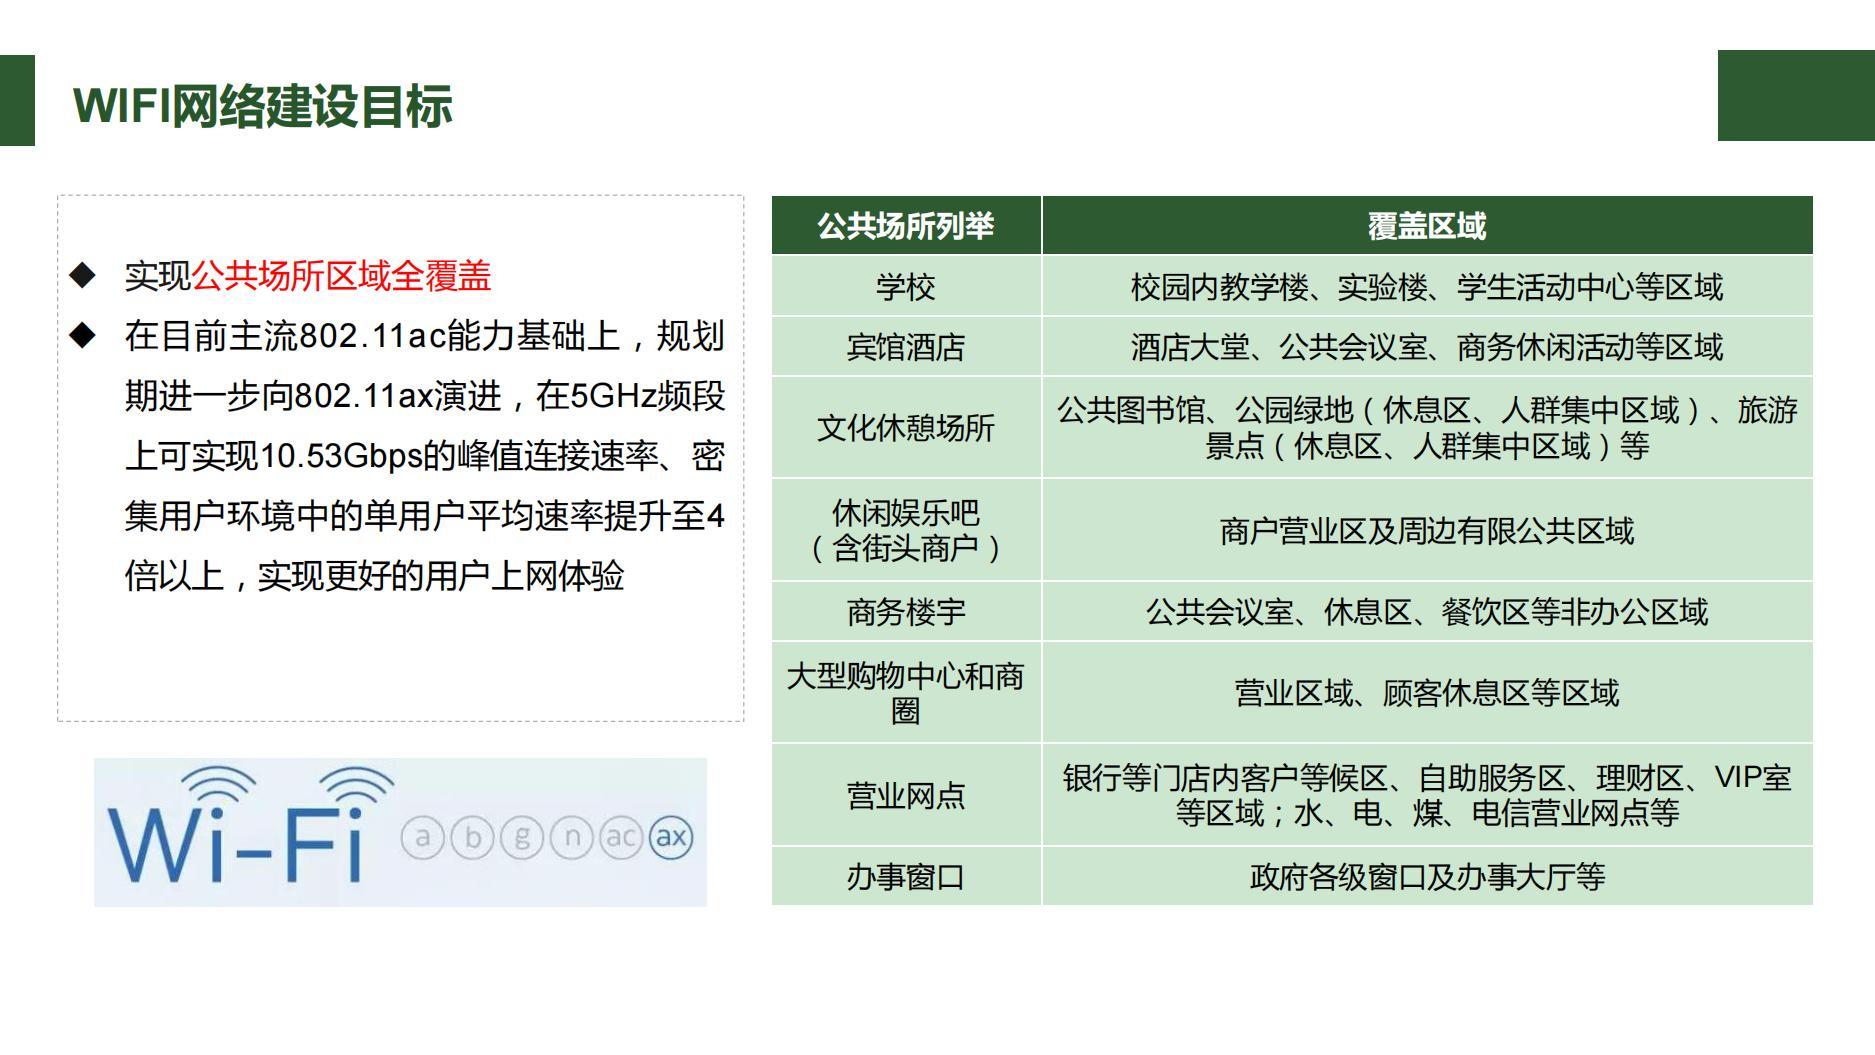
Task: Select the "休闲娱乐吧（含街头商户）" cell
Action: pos(906,530)
